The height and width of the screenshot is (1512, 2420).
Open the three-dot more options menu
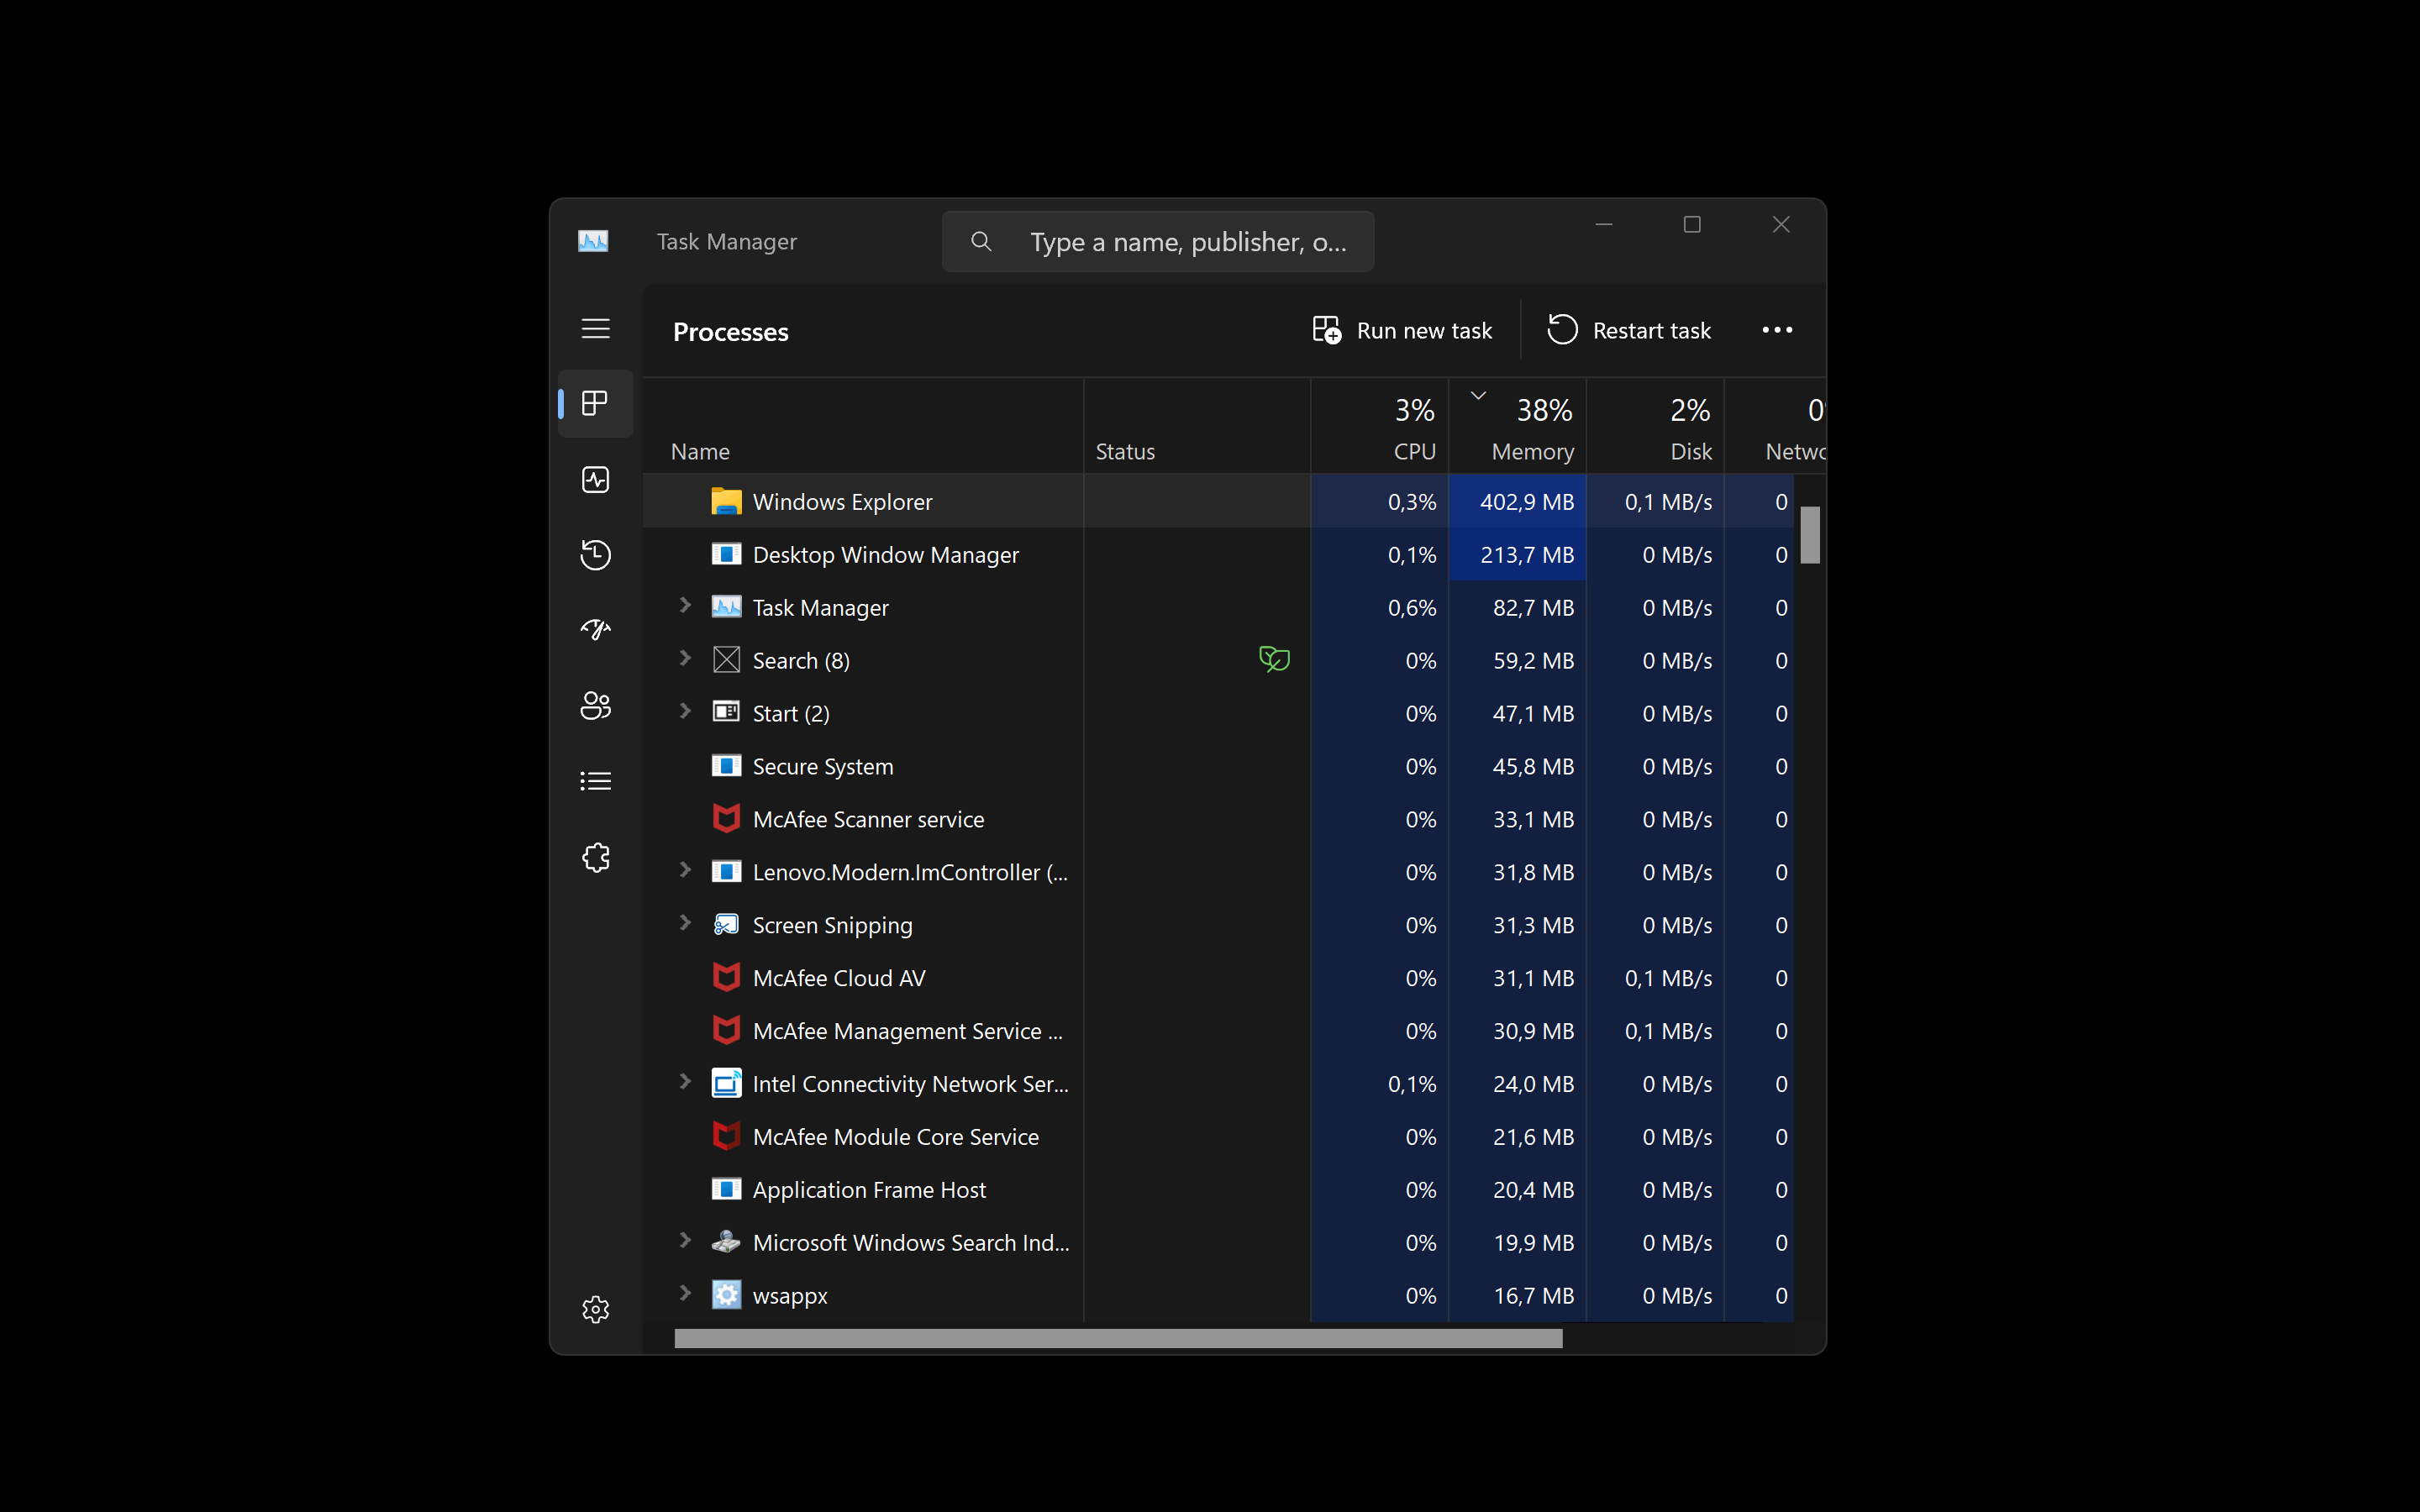1776,331
